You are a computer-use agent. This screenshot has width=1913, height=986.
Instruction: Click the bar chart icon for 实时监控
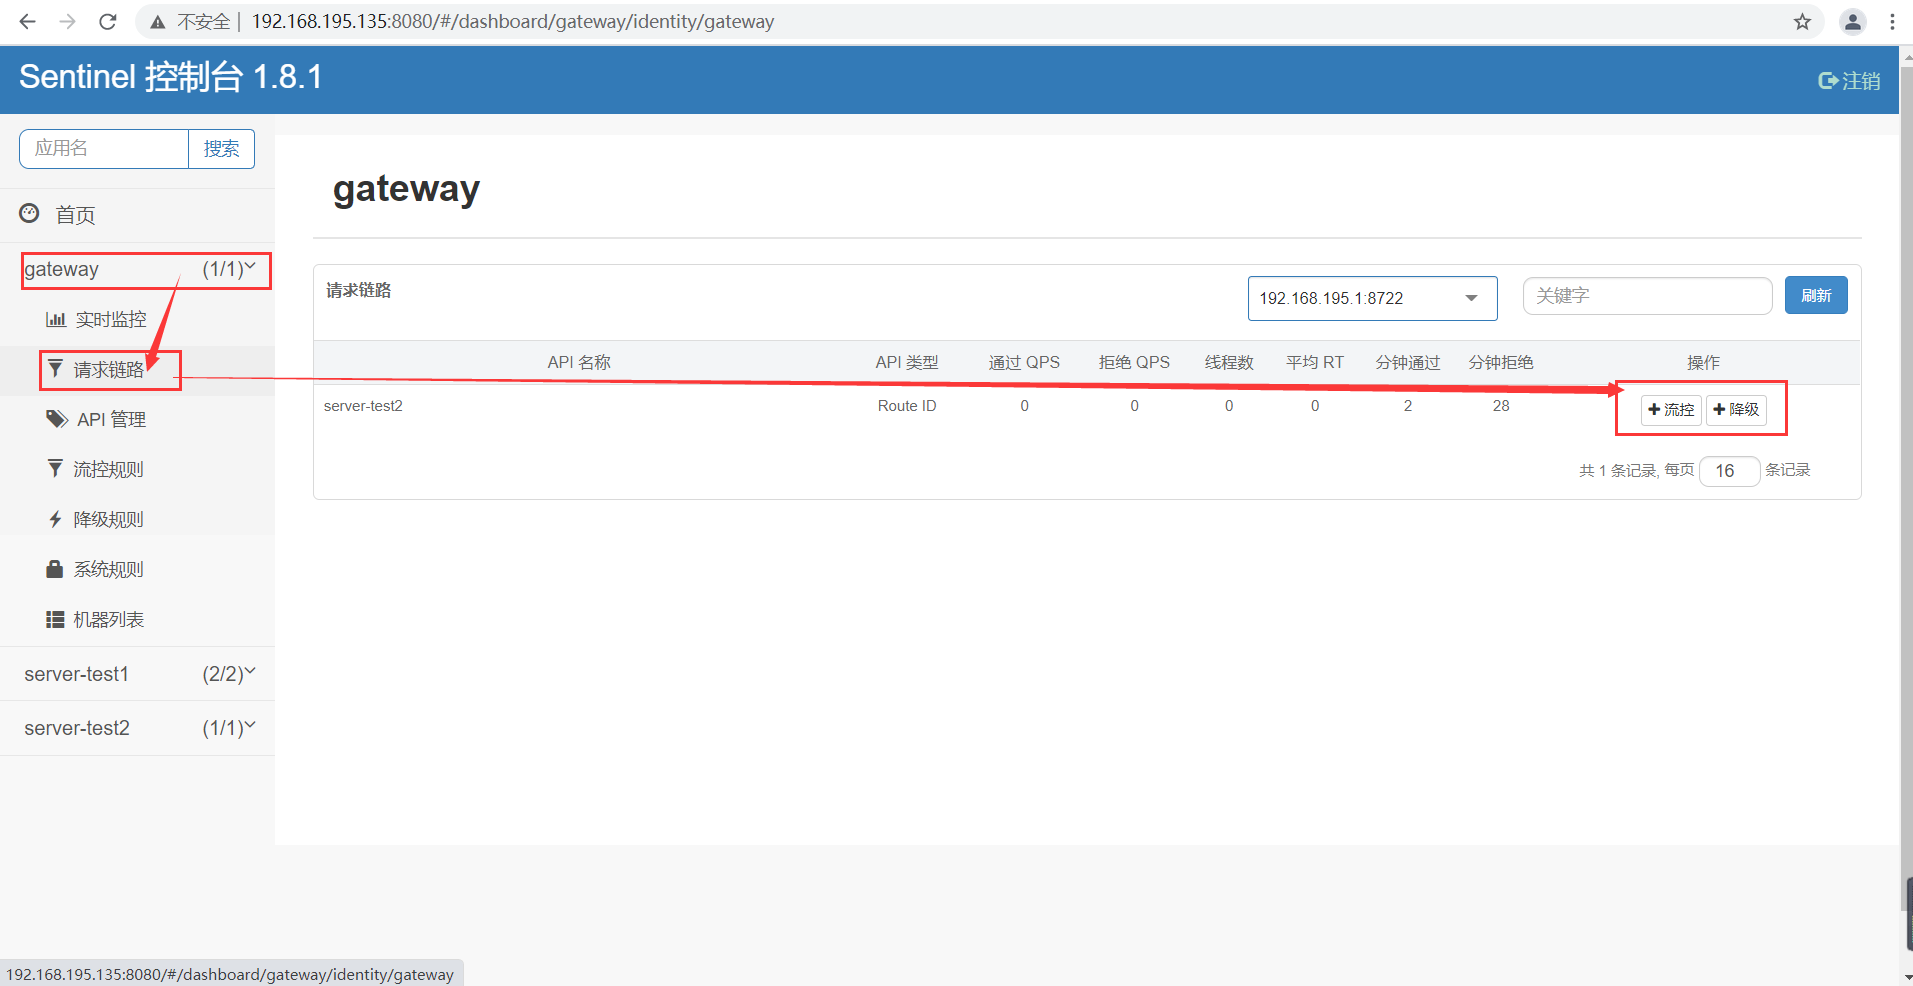click(x=56, y=319)
